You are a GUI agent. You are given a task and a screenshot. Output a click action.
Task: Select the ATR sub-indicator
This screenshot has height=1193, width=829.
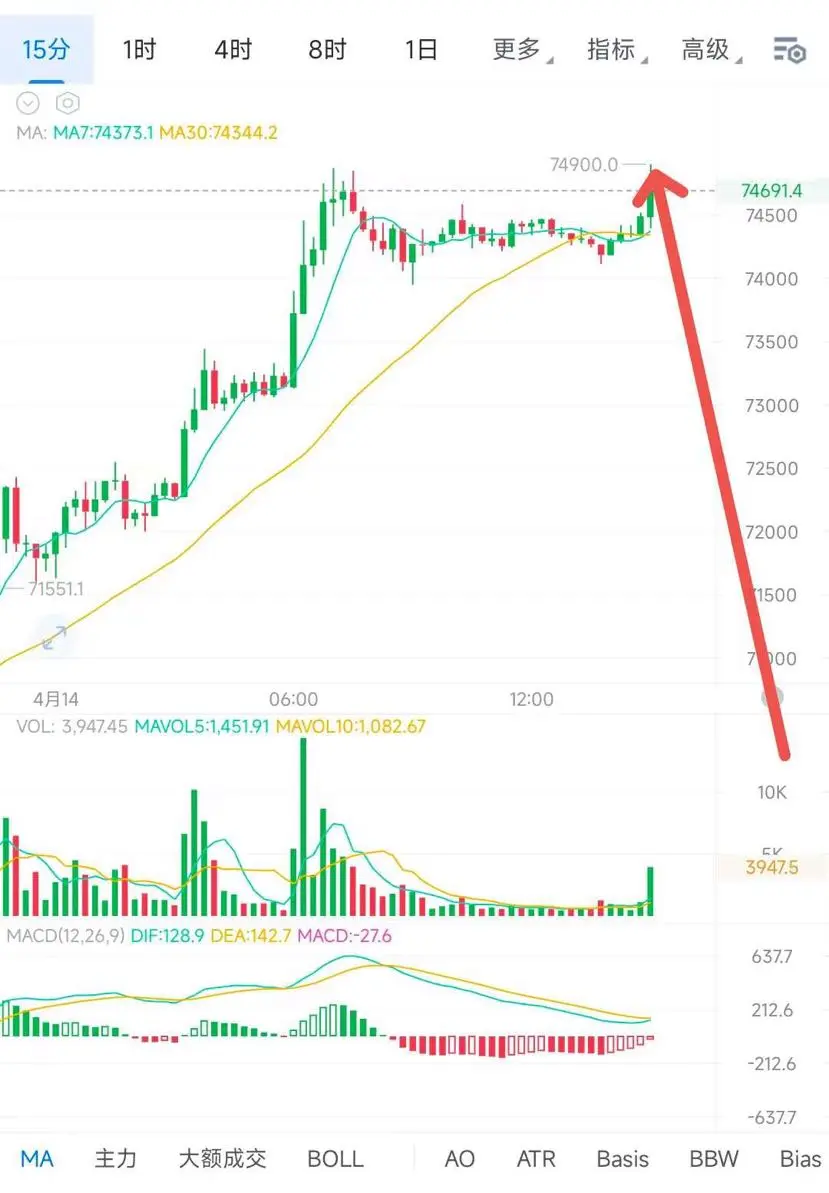(536, 1159)
